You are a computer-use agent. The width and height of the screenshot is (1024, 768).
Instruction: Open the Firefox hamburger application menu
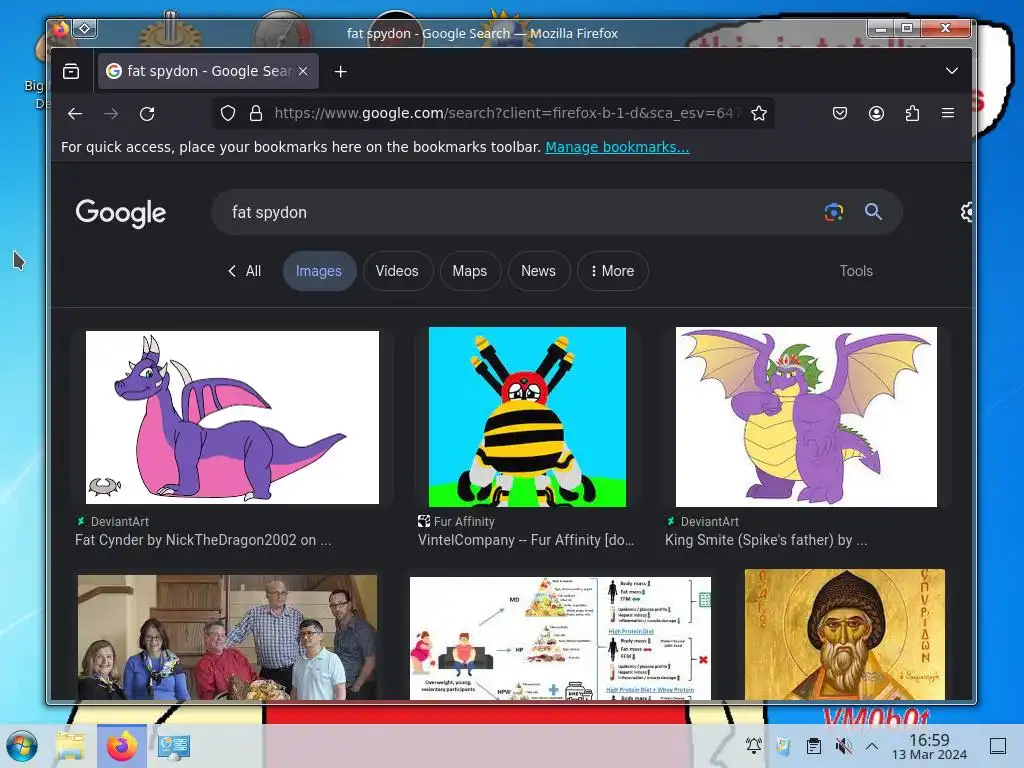coord(948,114)
